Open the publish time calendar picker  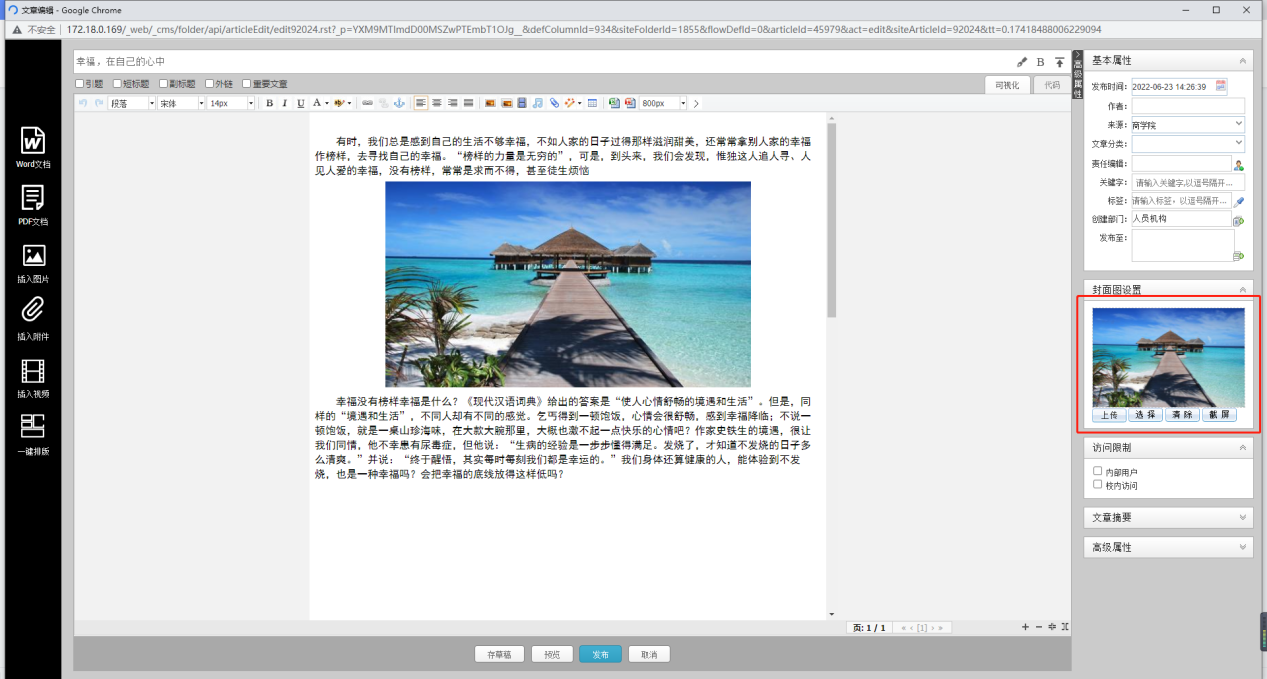click(1221, 86)
